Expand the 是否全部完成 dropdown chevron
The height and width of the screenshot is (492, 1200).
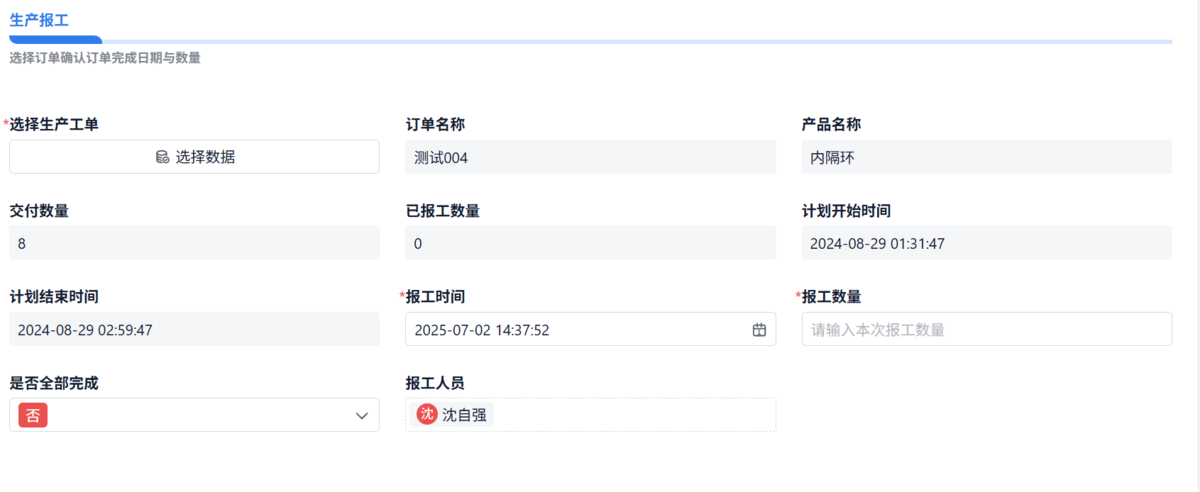(362, 415)
